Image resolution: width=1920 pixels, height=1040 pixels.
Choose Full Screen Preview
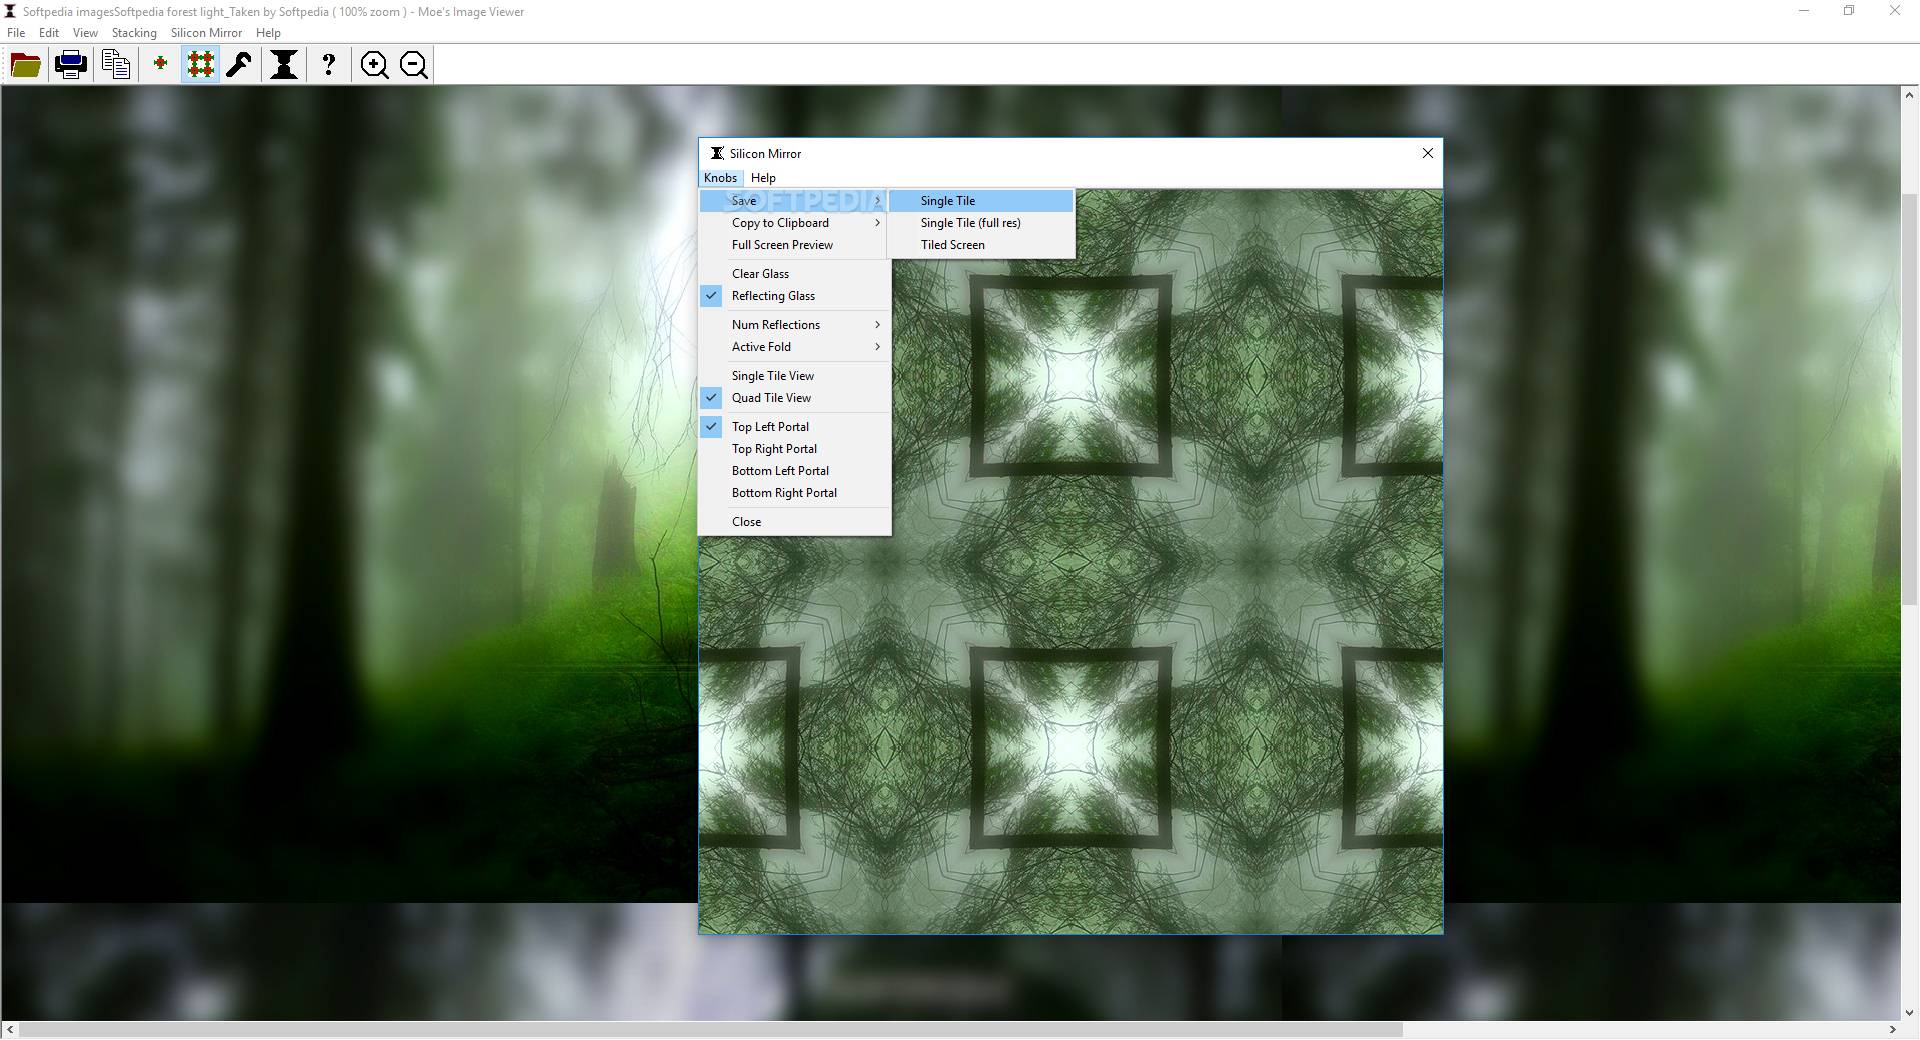(794, 245)
